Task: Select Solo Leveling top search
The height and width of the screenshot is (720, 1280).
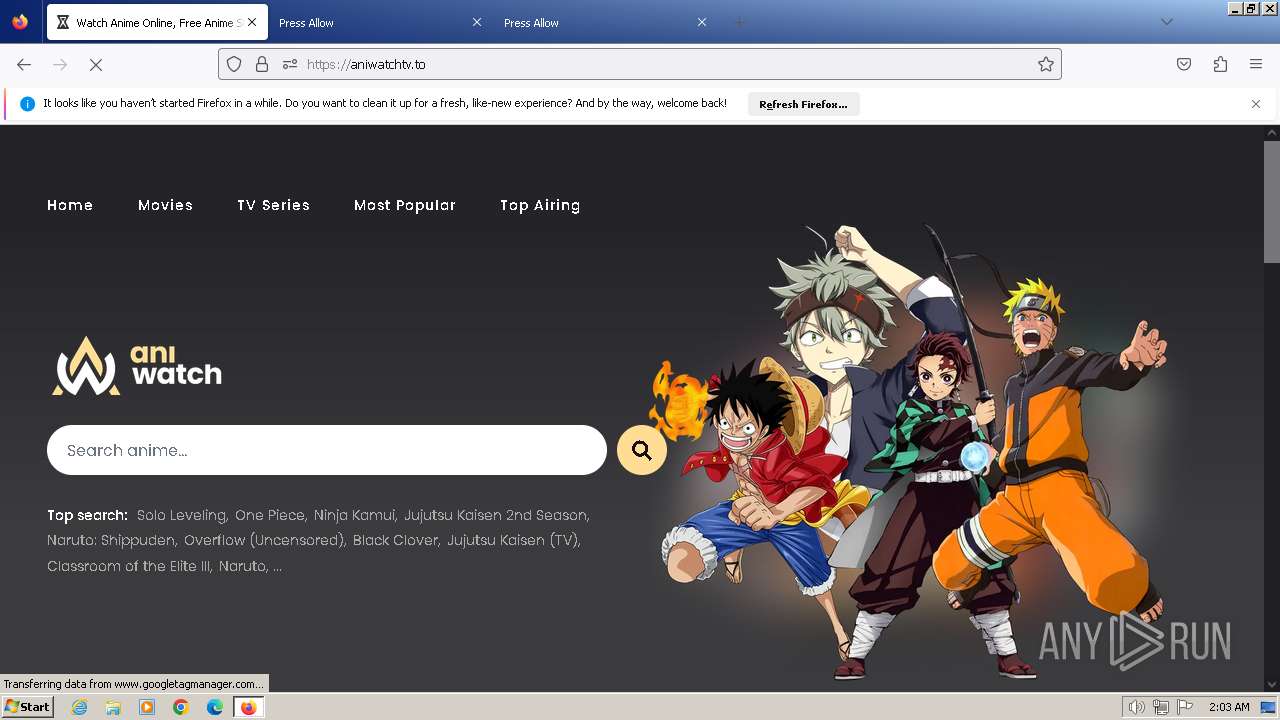Action: tap(181, 515)
